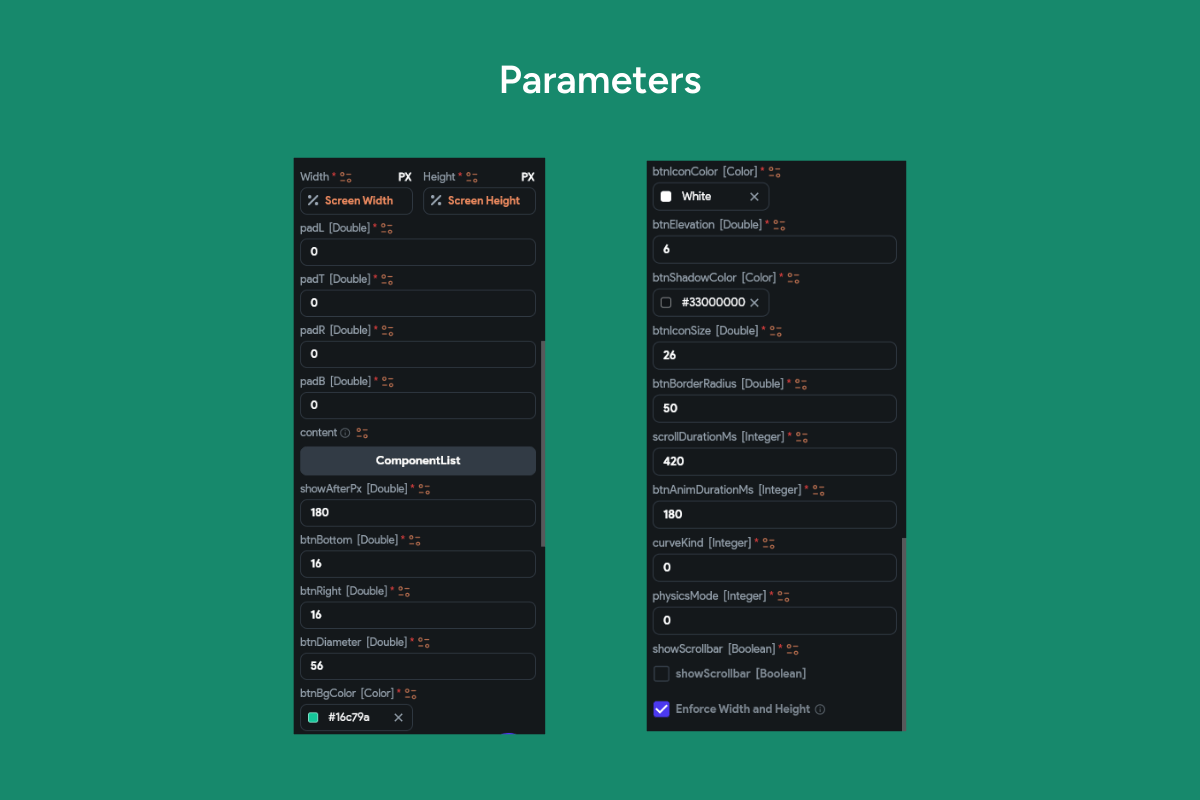Remove the White btnIconColor value

754,197
